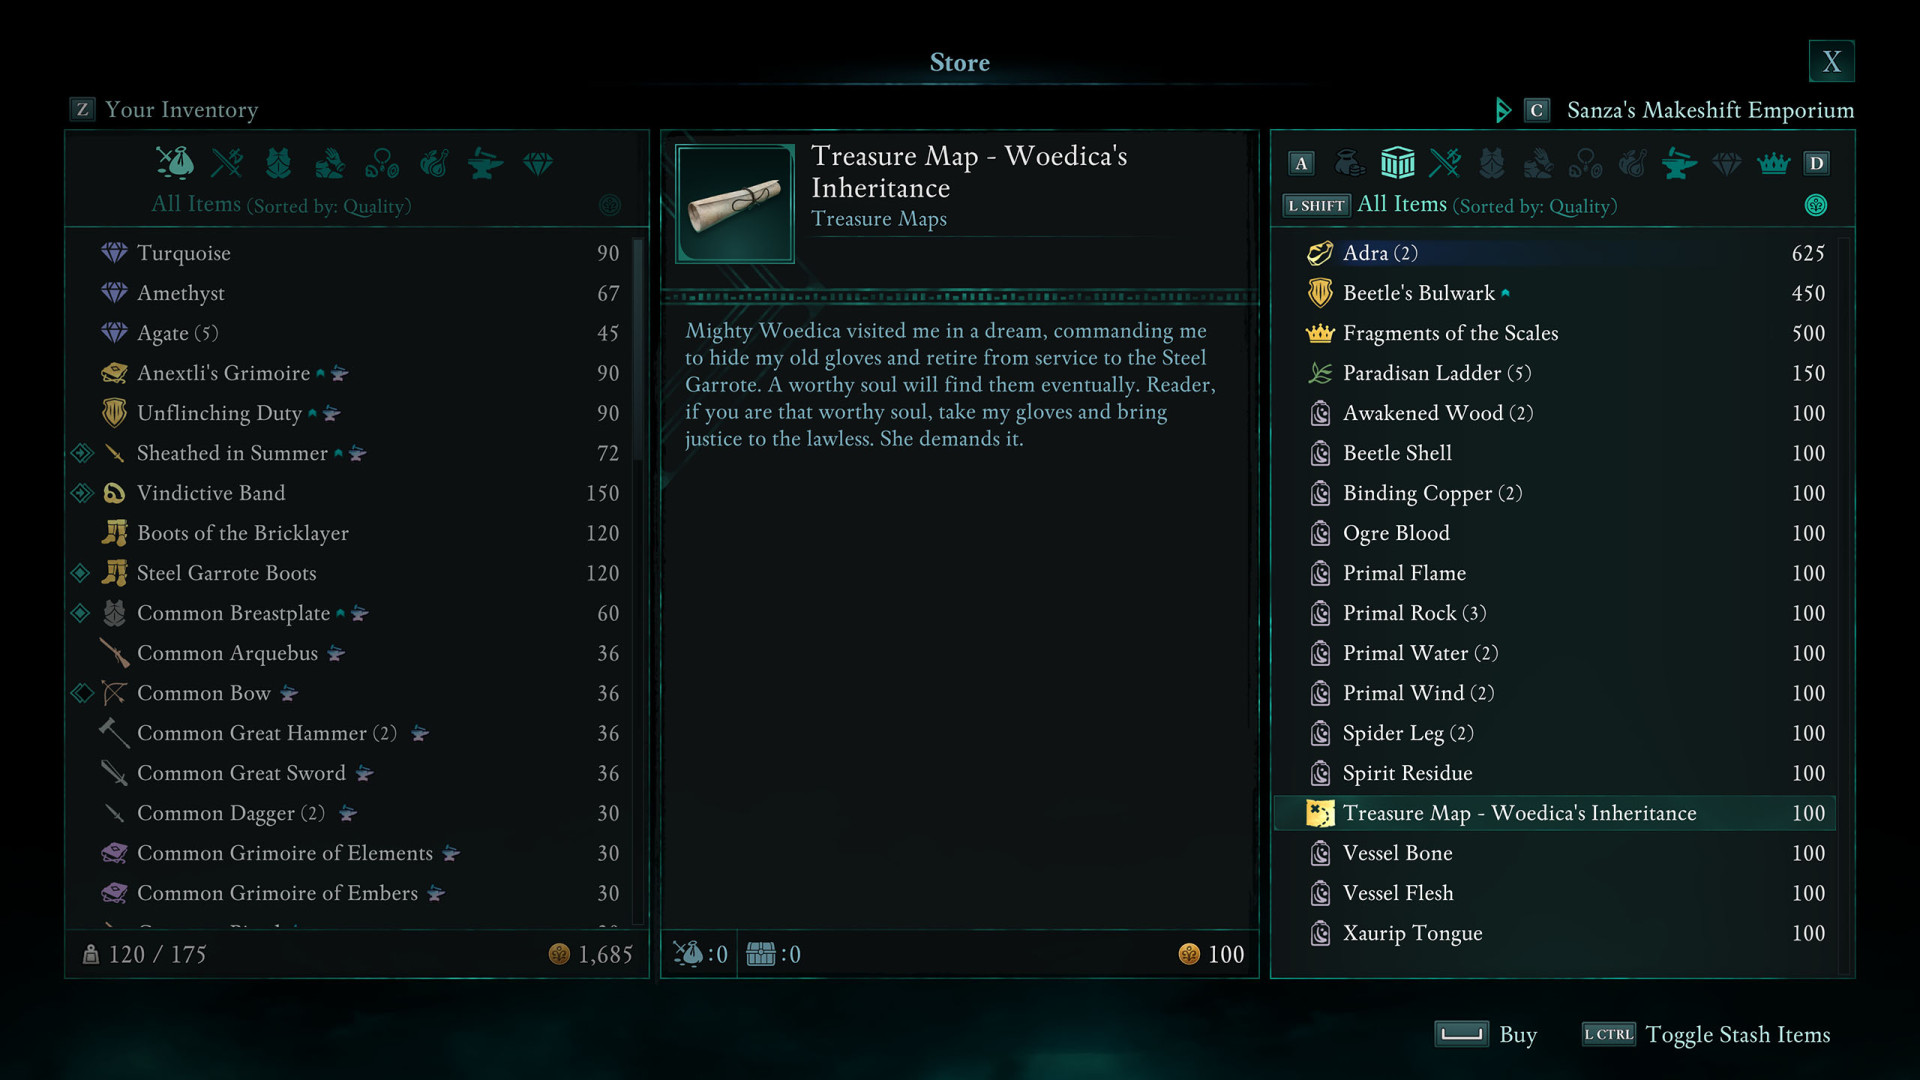Screen dimensions: 1920x1080
Task: Toggle the inventory sort button beside Quality
Action: pyautogui.click(x=609, y=205)
